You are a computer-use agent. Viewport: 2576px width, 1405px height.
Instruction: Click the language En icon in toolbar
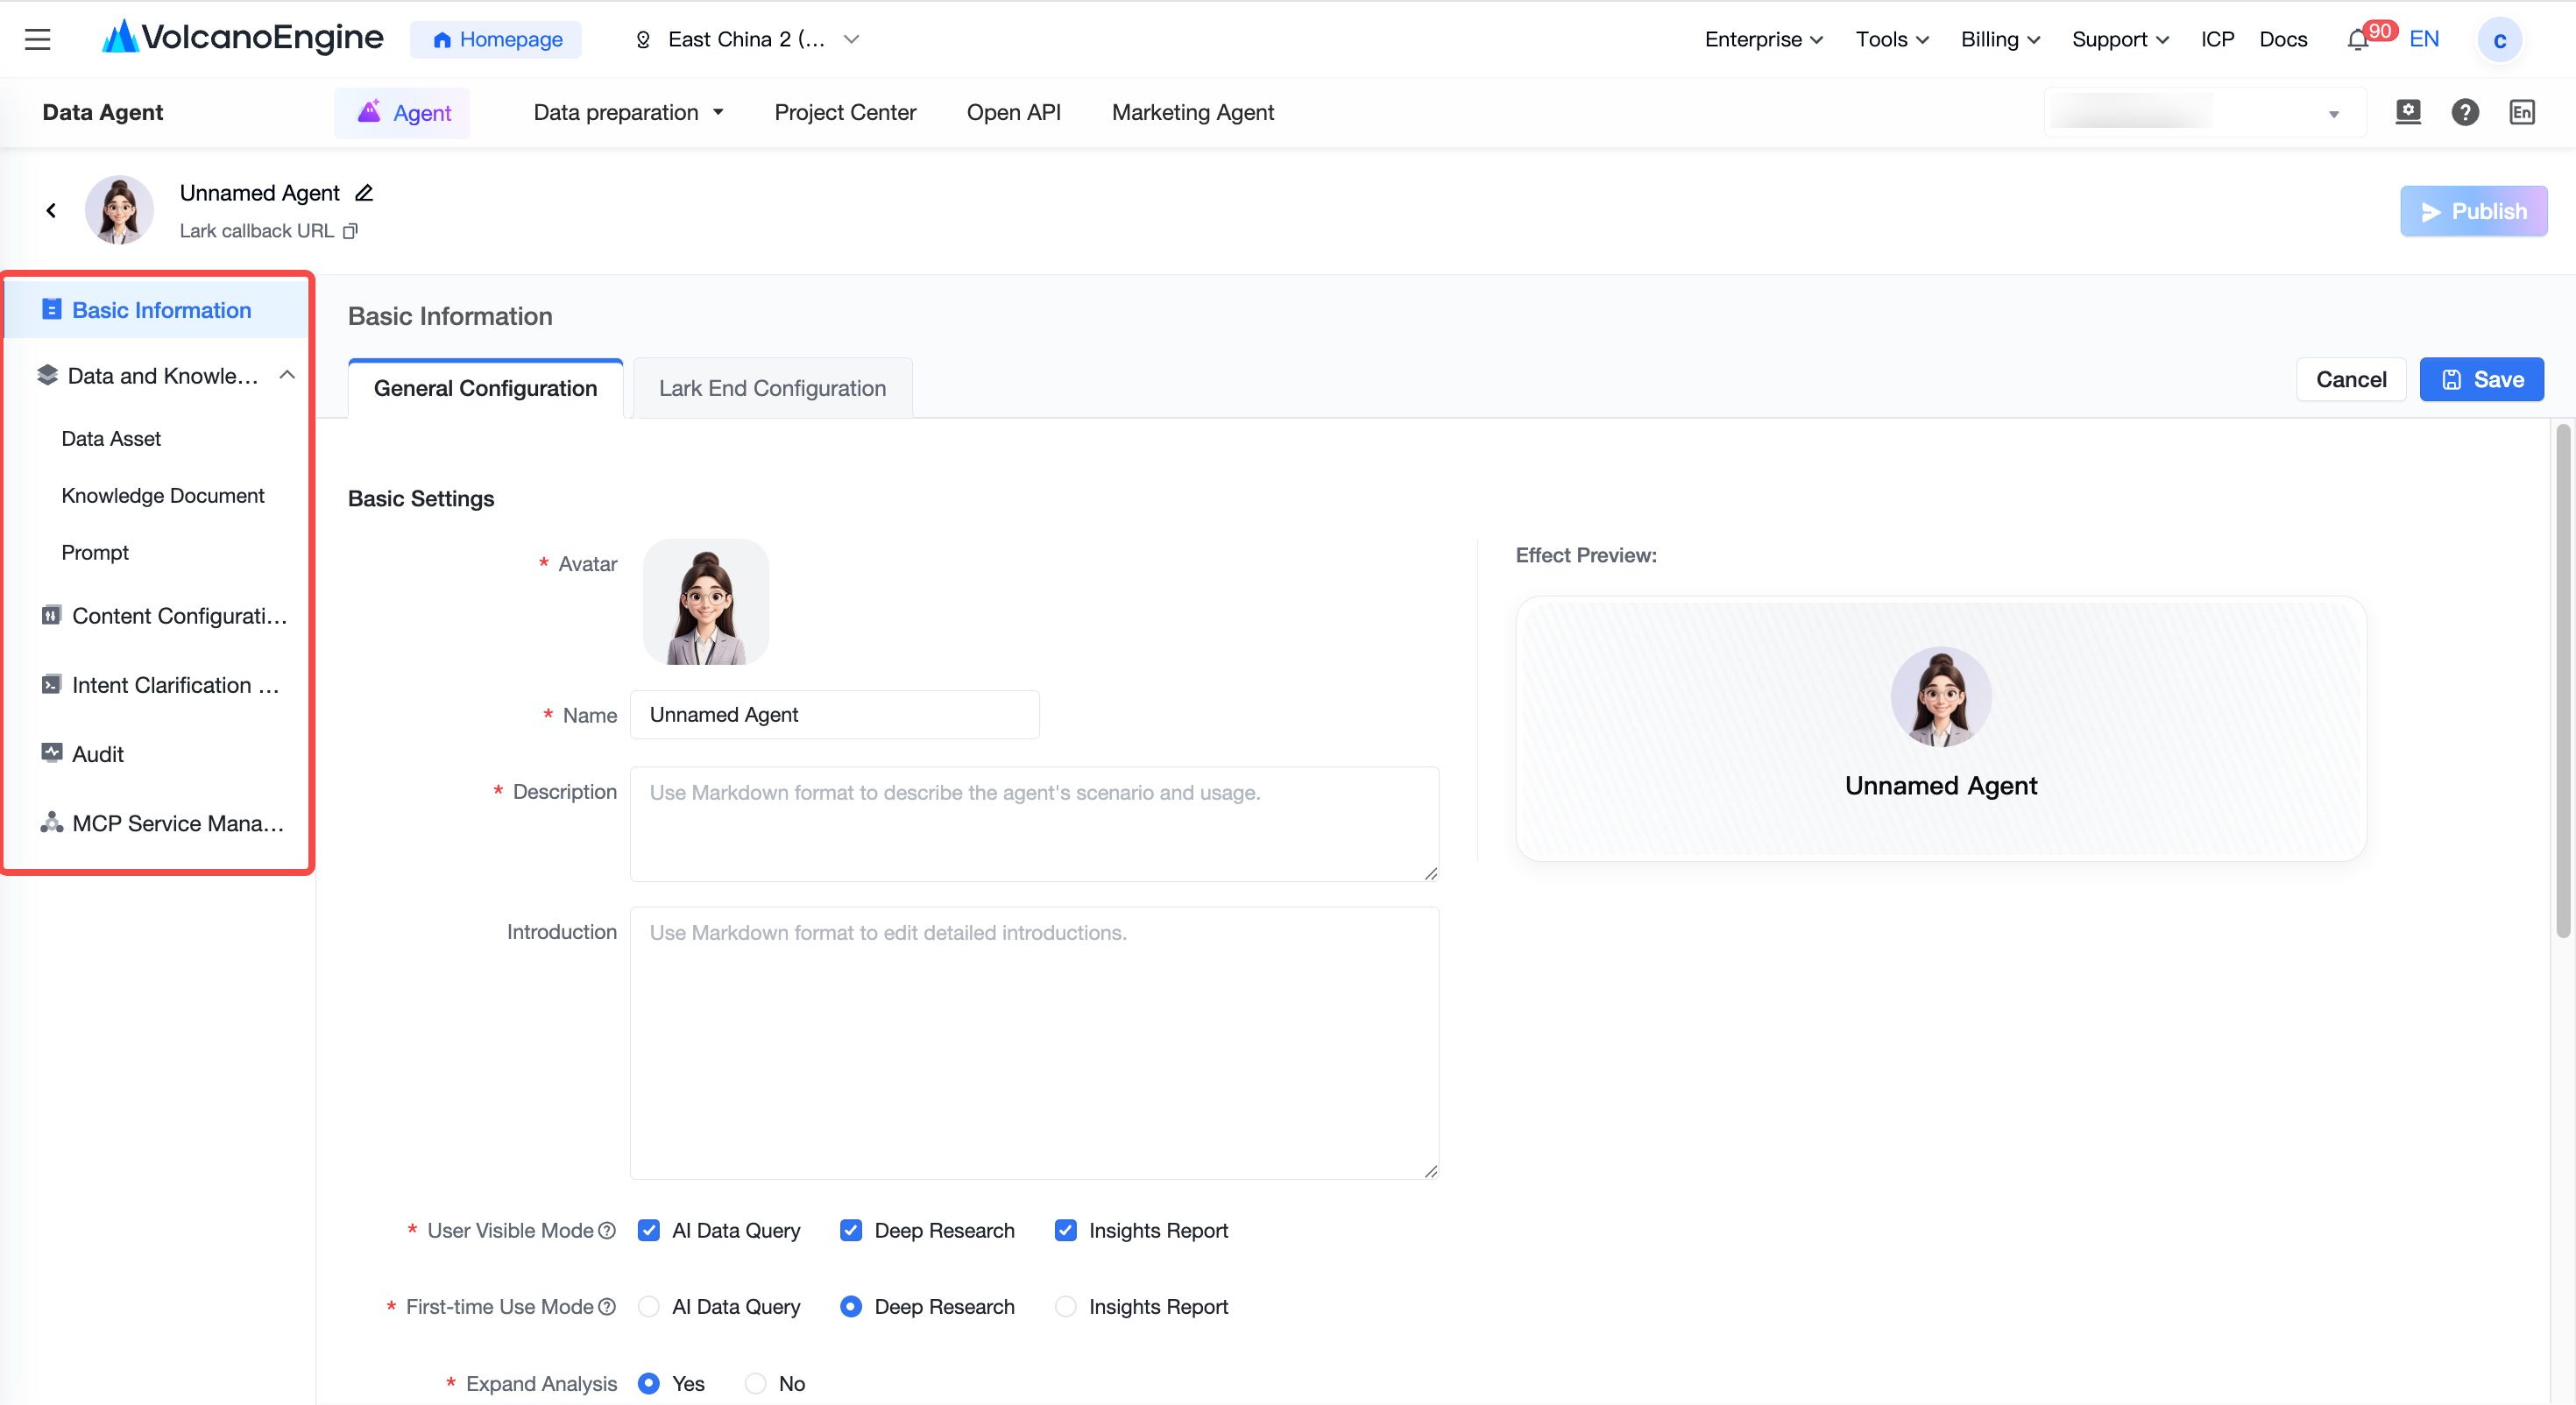pyautogui.click(x=2521, y=112)
